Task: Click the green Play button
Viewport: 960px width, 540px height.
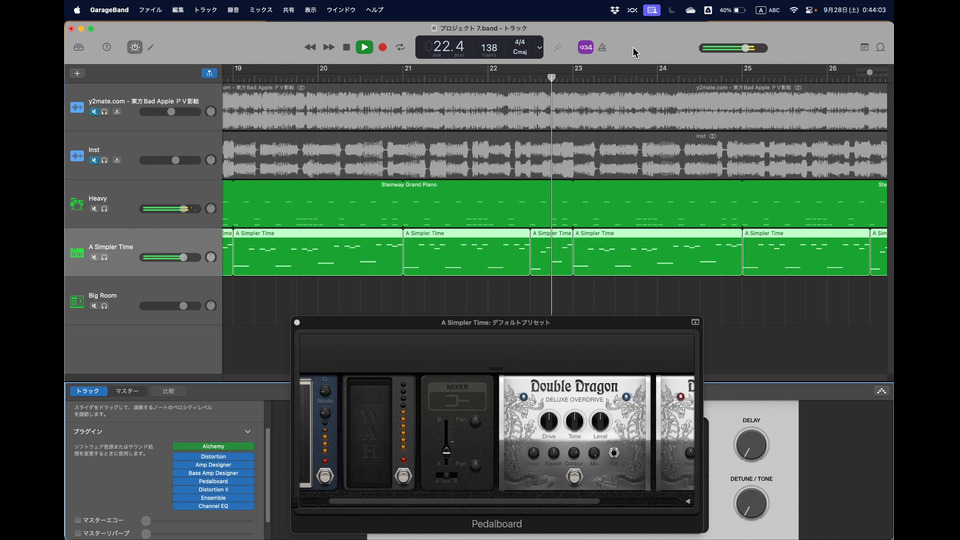Action: click(x=364, y=47)
